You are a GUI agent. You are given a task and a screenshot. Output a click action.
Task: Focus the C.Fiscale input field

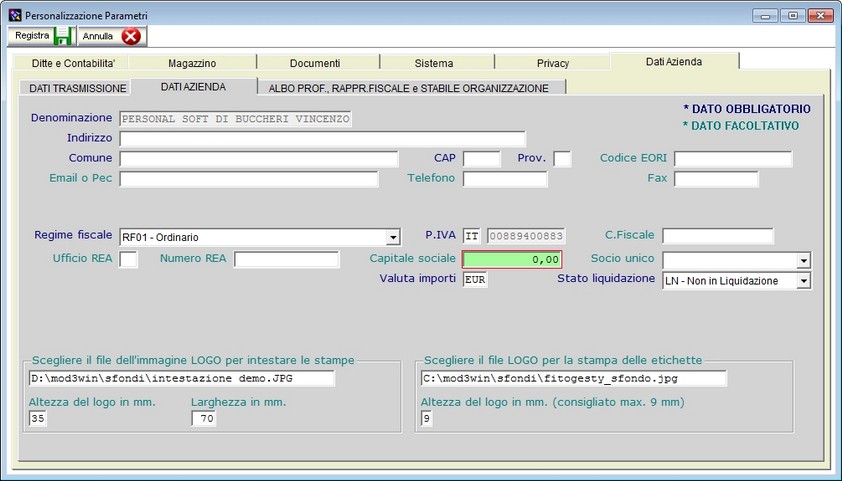pyautogui.click(x=718, y=236)
